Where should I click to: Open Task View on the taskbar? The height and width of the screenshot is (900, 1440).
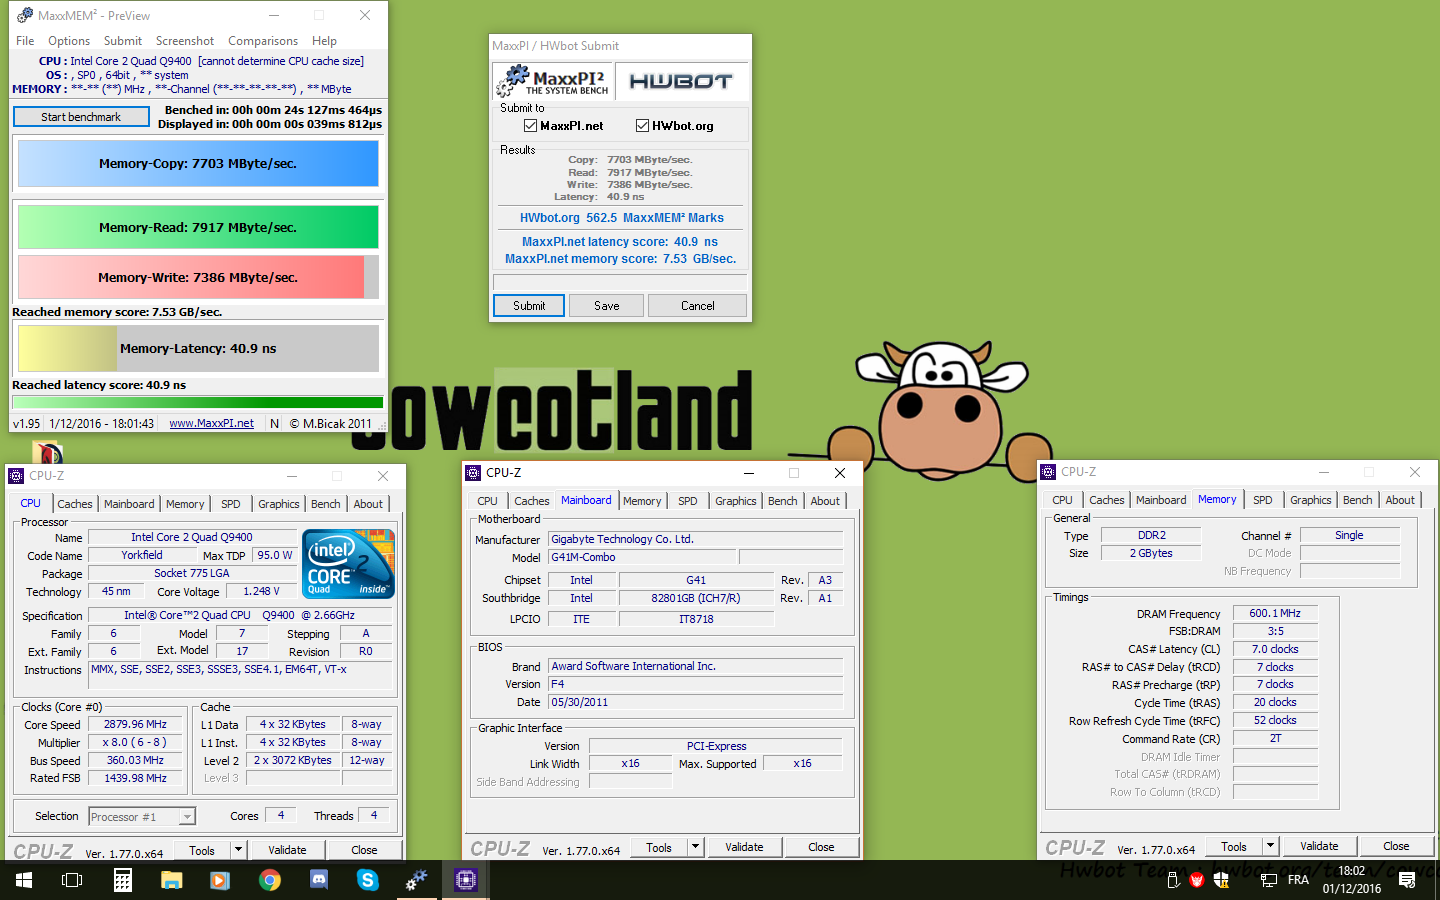click(72, 880)
